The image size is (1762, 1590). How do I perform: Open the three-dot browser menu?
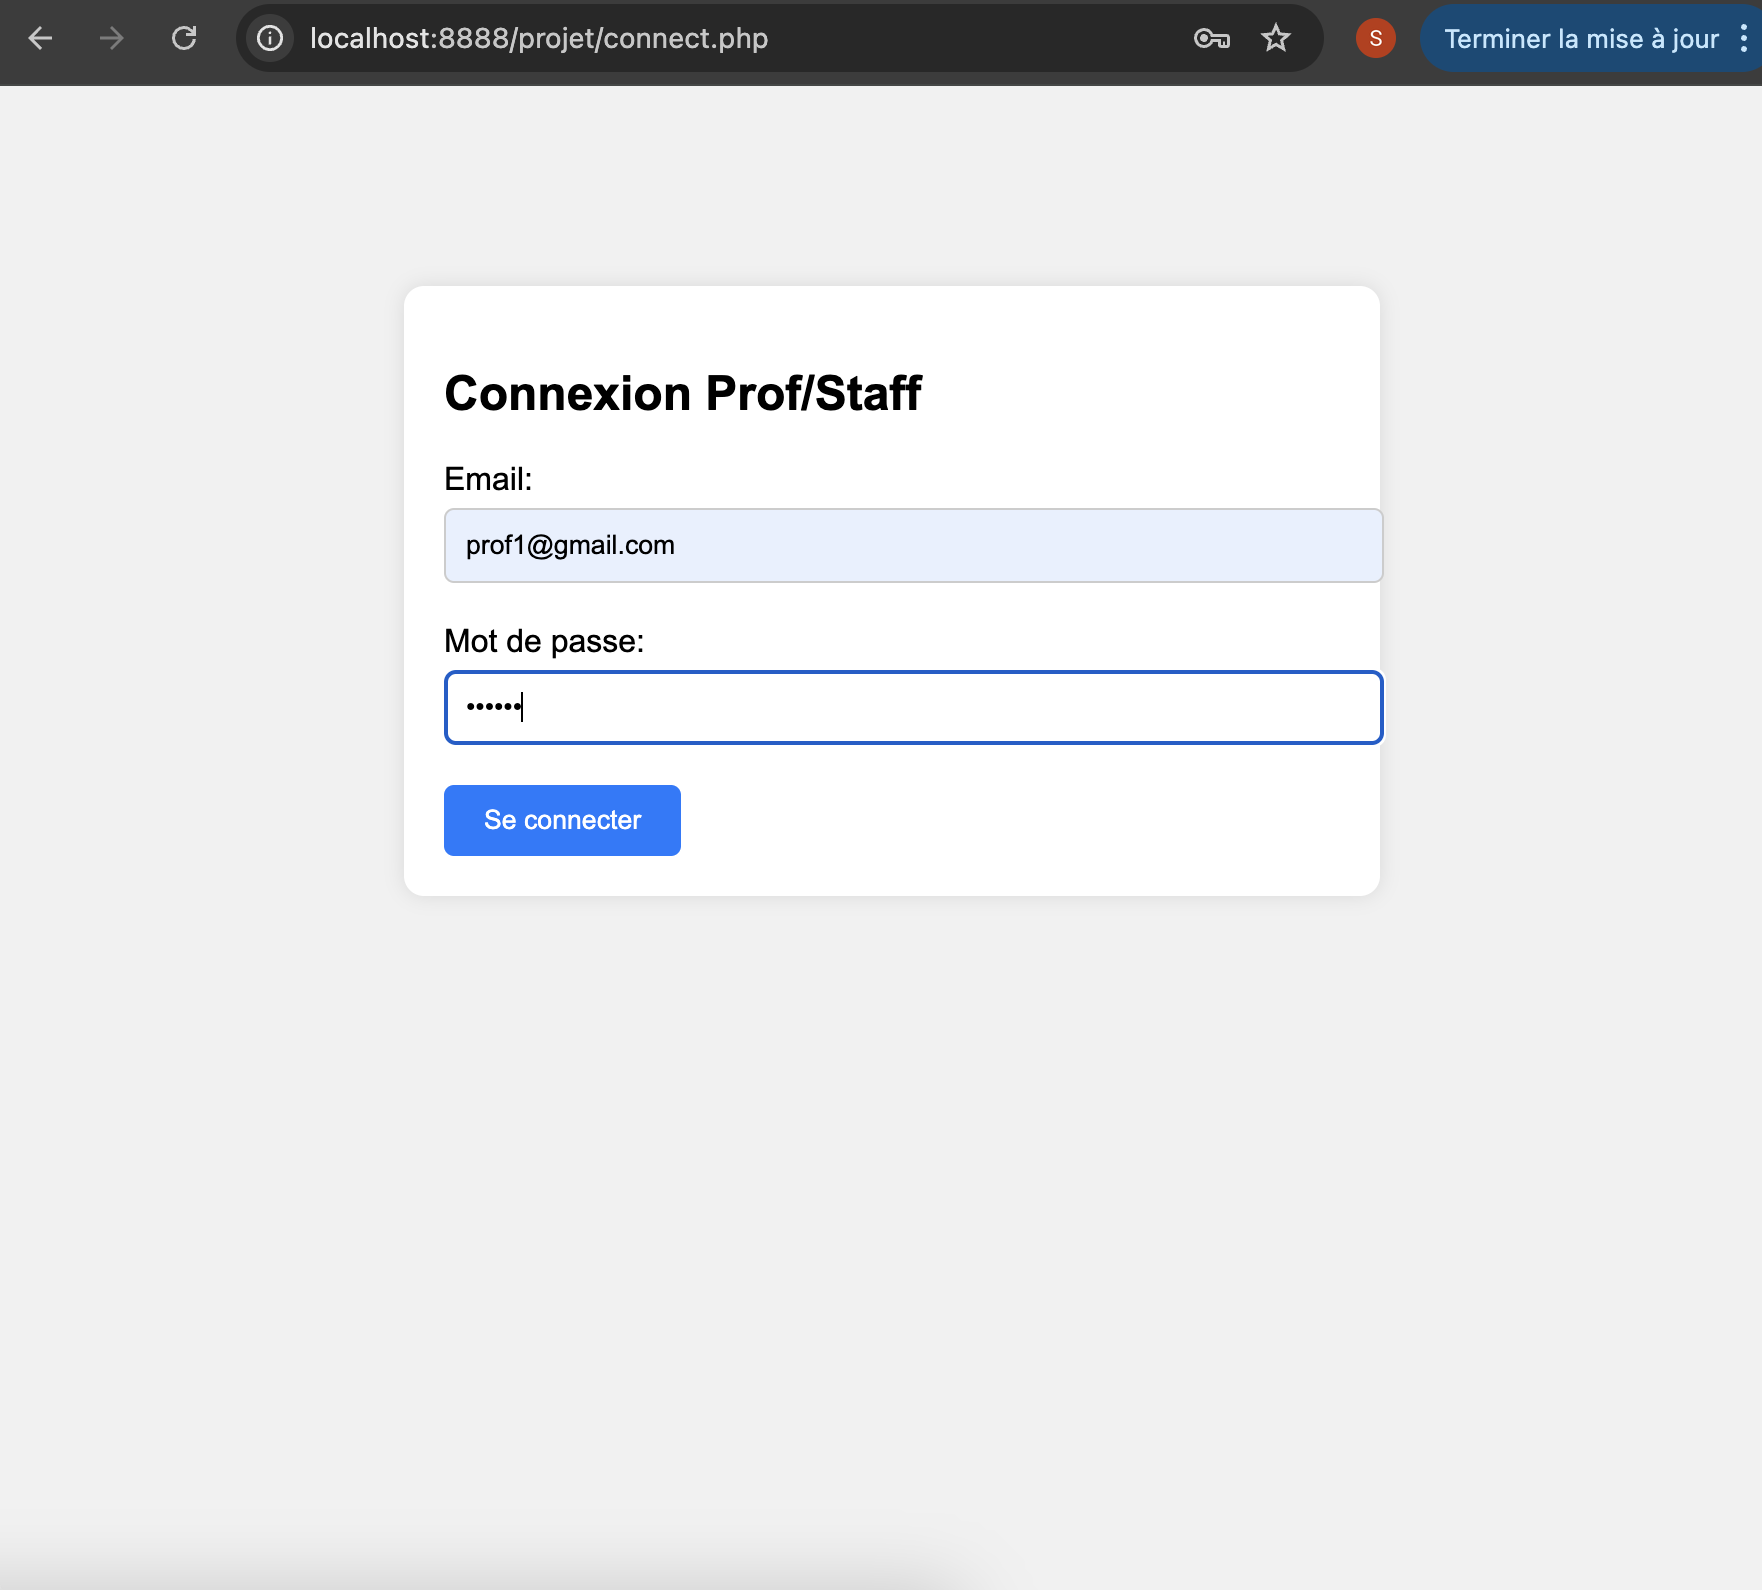1745,38
